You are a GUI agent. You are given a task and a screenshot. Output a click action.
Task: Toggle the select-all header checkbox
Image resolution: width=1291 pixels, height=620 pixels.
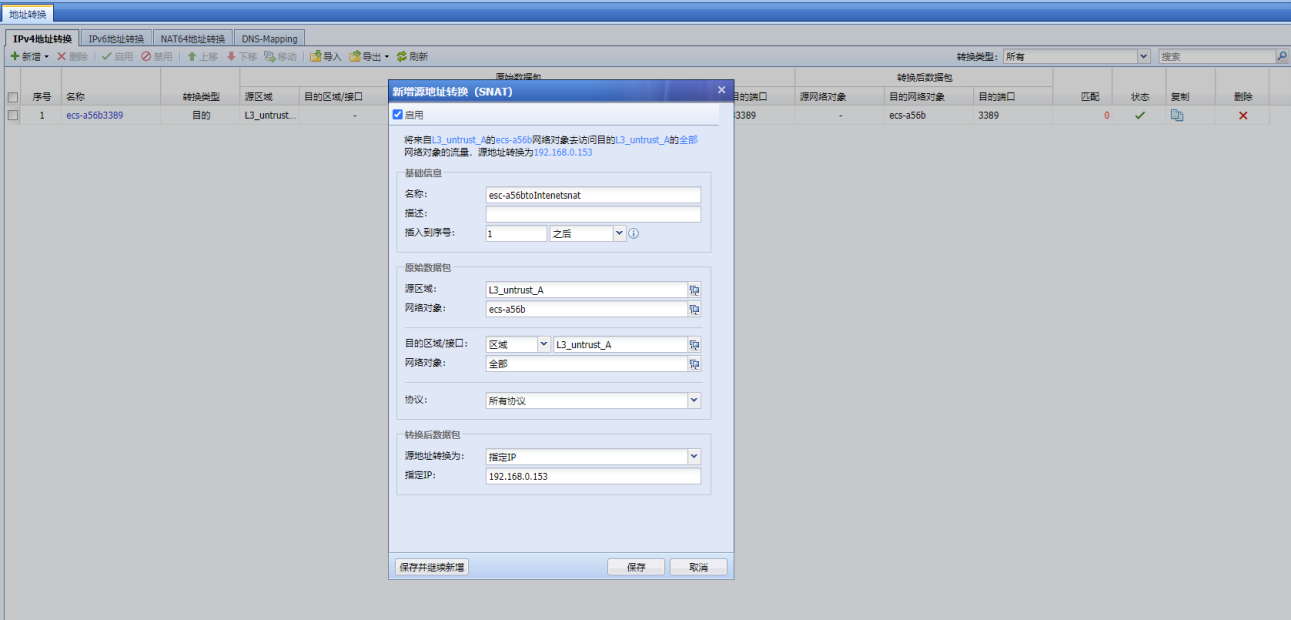click(x=13, y=97)
